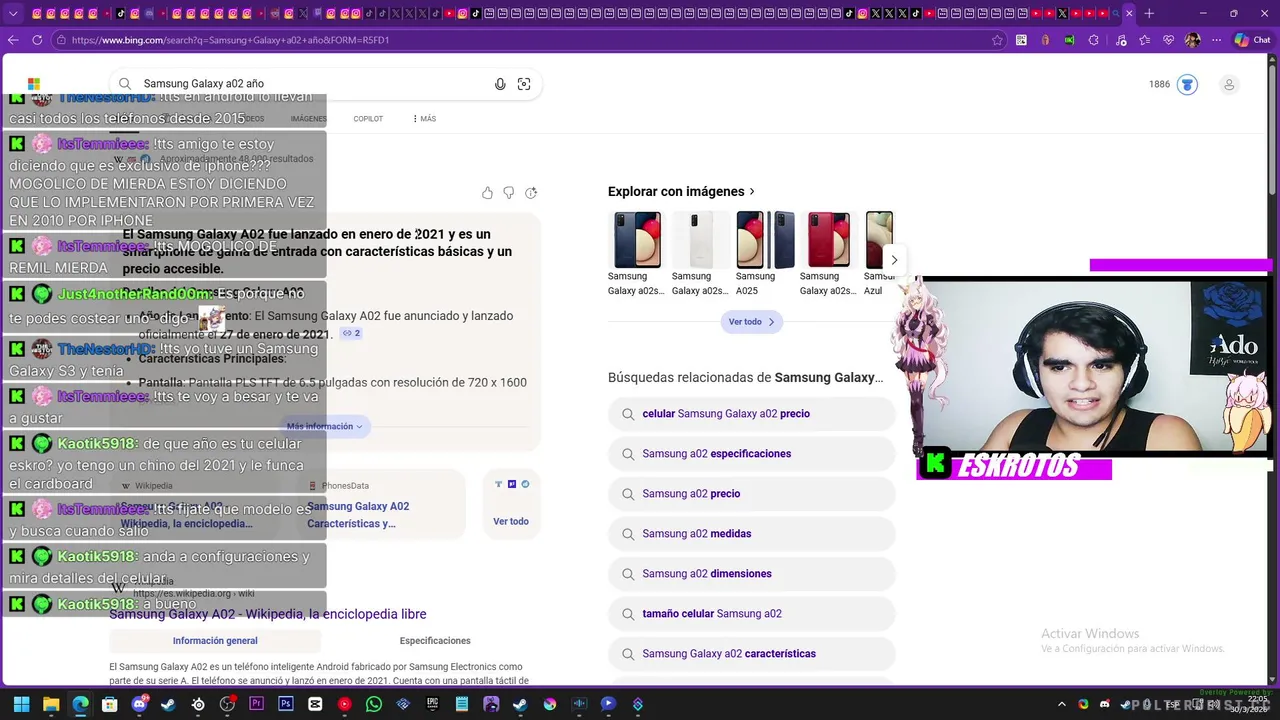Click the Microsoft logo on Bing
Viewport: 1280px width, 720px height.
[x=34, y=84]
